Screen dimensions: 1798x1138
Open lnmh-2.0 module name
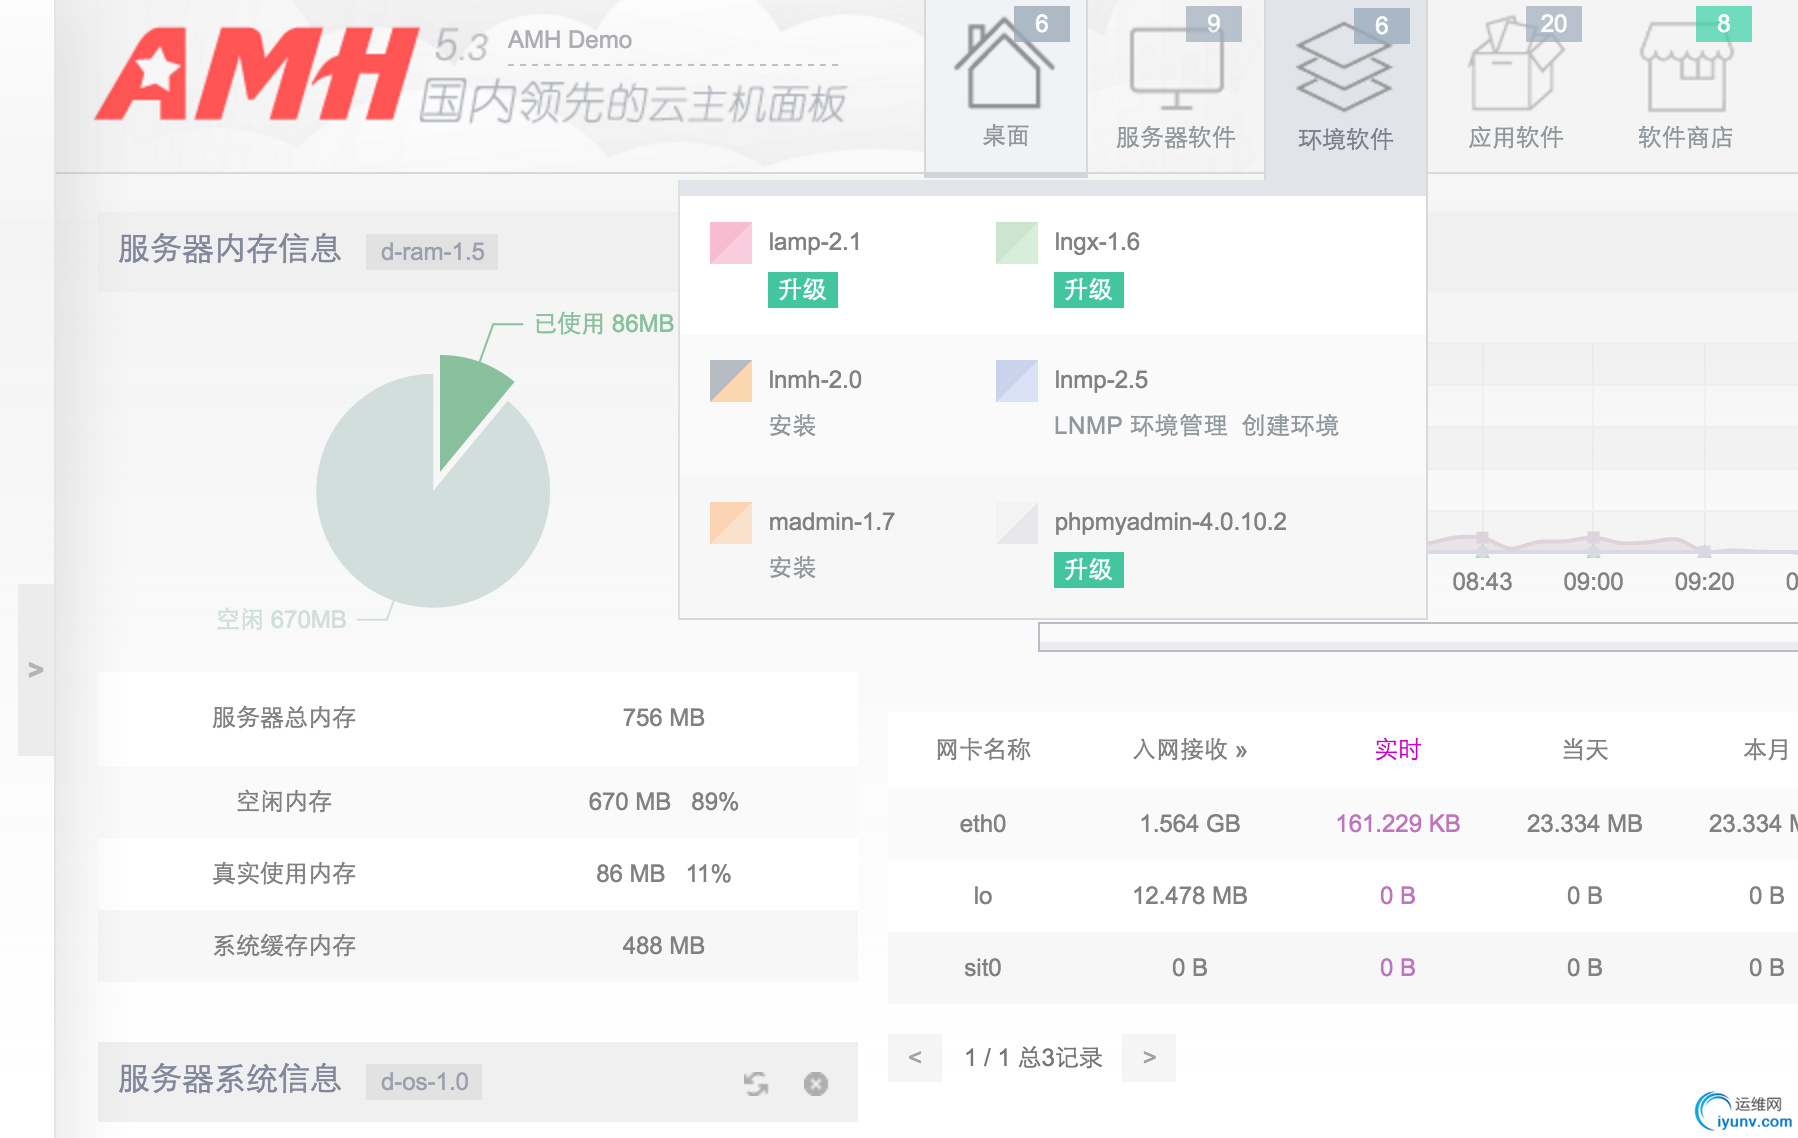tap(815, 380)
